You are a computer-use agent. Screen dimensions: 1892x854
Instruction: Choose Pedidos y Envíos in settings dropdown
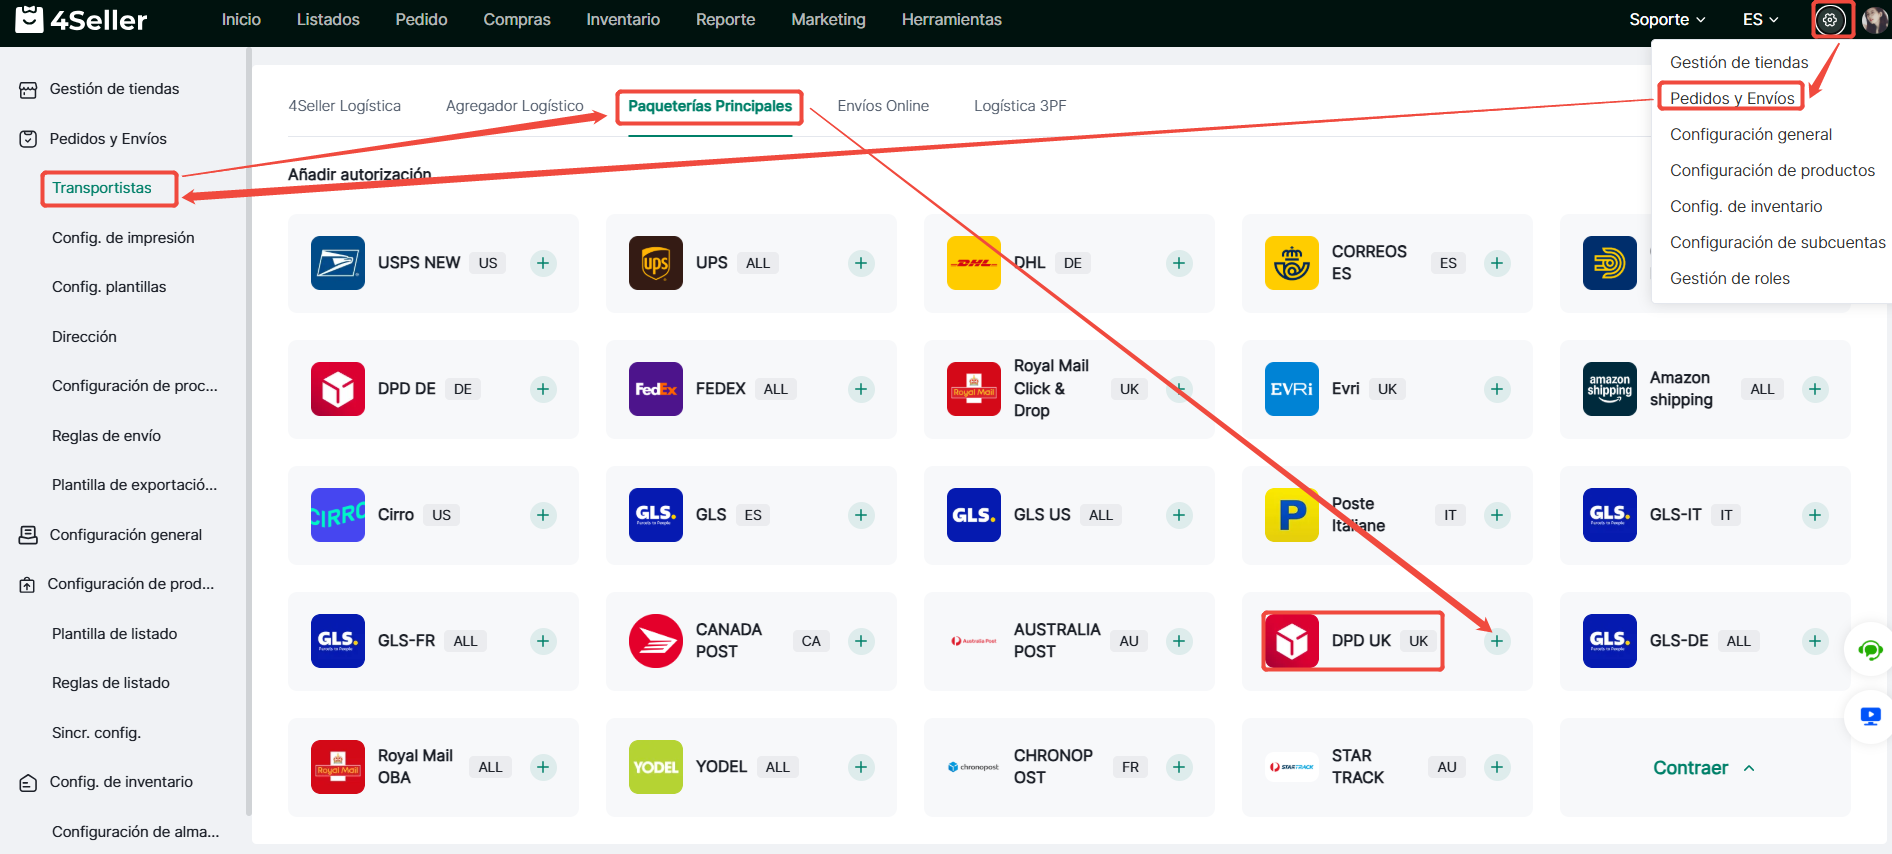pos(1732,98)
